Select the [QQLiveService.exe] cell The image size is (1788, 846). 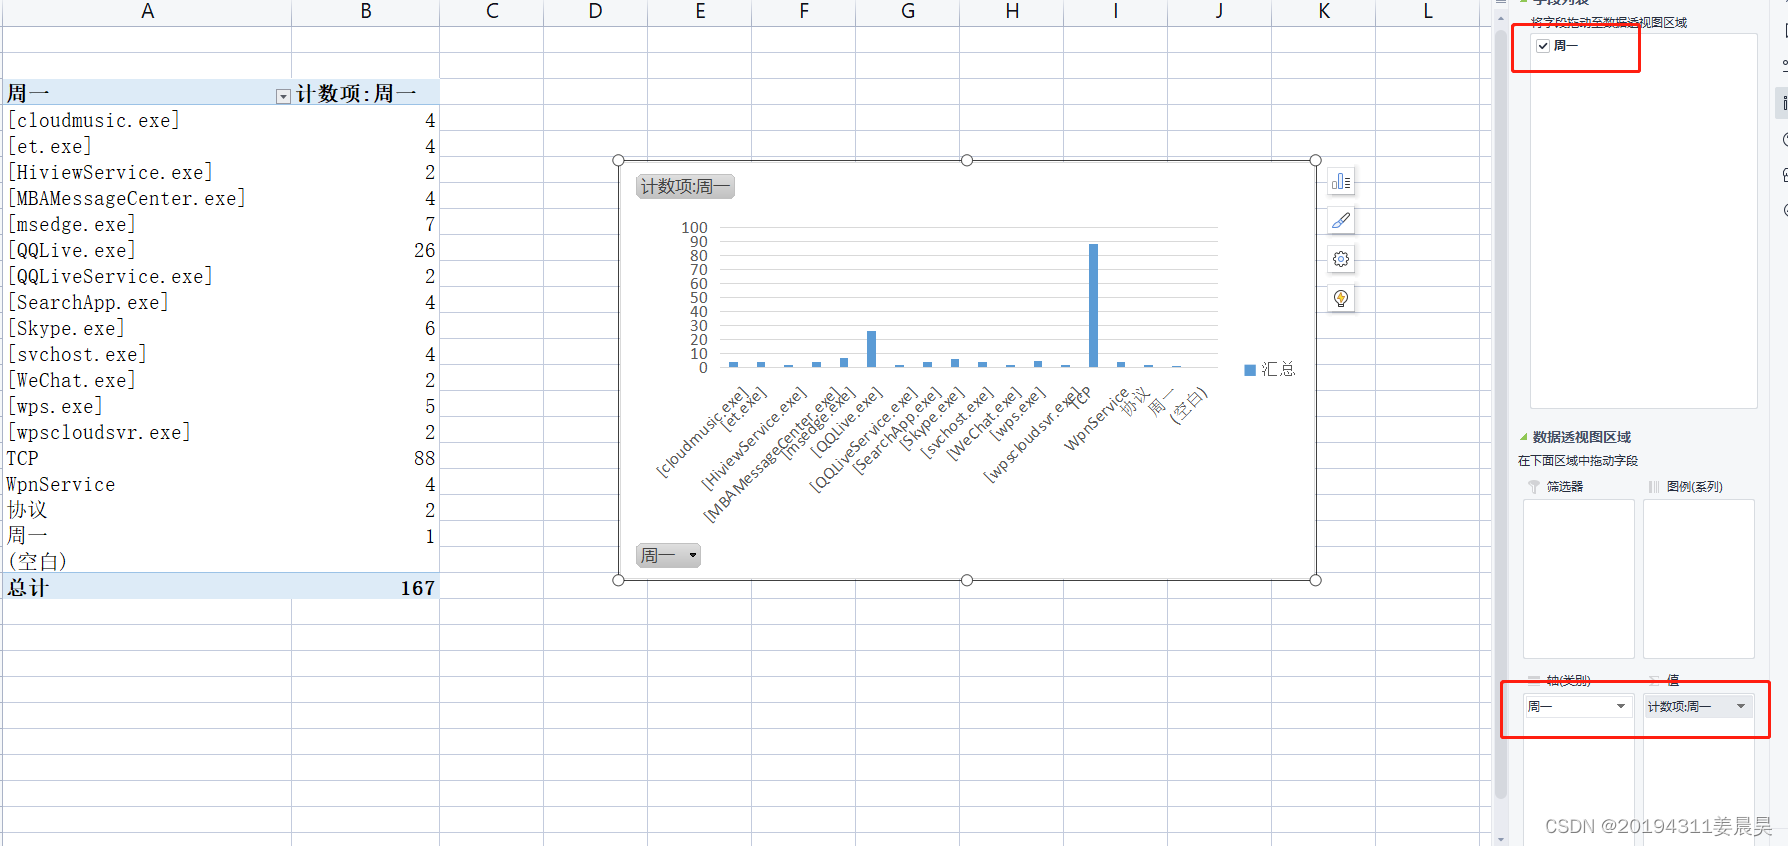(x=147, y=276)
